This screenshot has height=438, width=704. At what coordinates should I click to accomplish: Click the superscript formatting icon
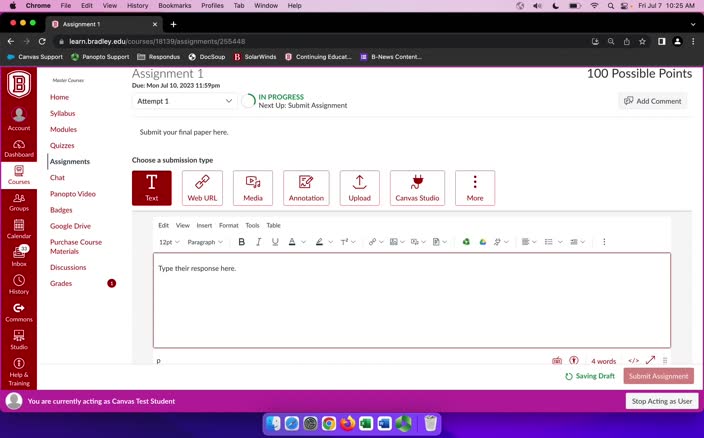pyautogui.click(x=344, y=242)
